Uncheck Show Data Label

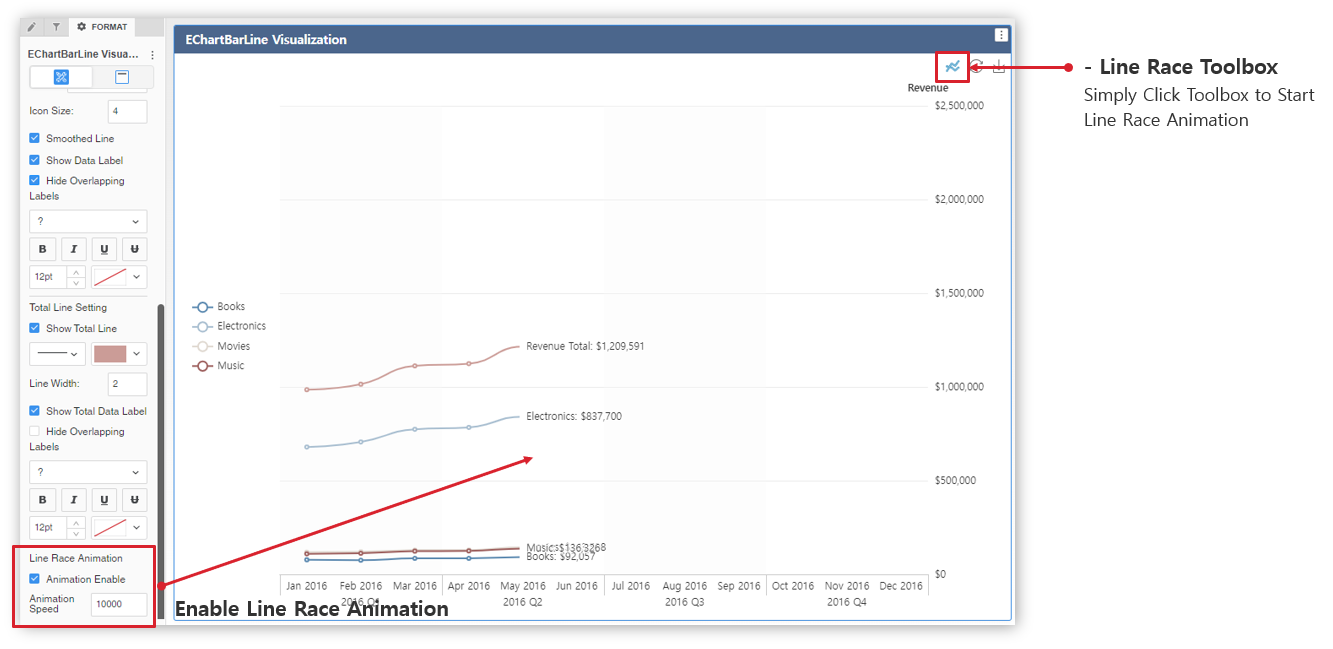tap(33, 160)
